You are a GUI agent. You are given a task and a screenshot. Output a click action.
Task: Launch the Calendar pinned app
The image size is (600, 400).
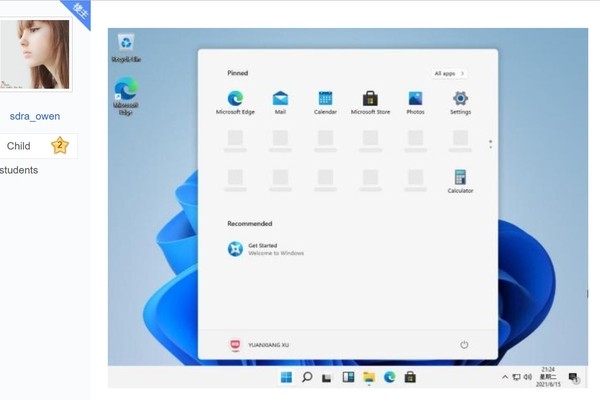[x=325, y=103]
